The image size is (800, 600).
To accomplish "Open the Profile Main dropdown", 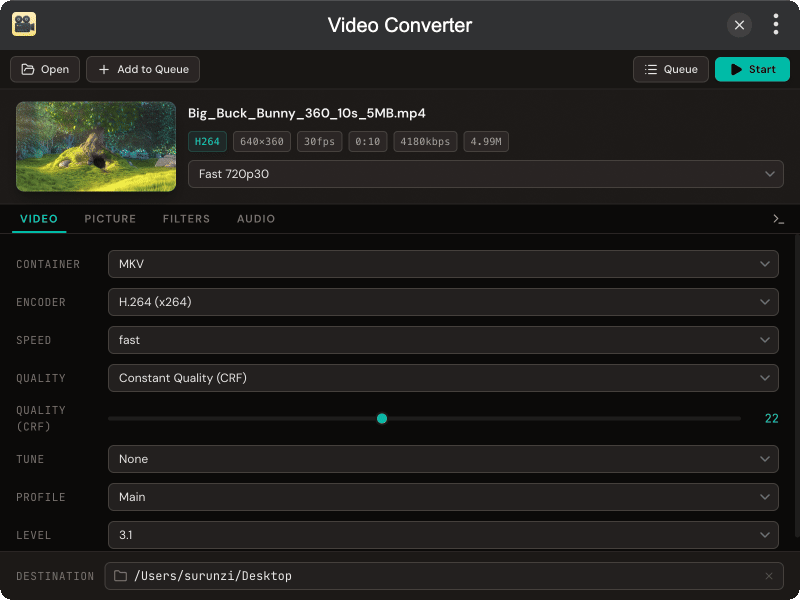I will [443, 497].
